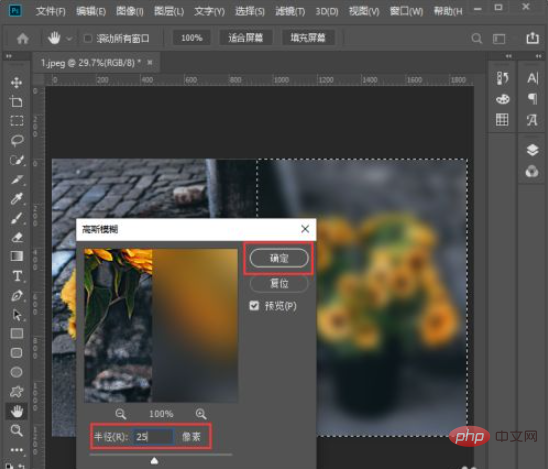Open the 图像(I) menu
This screenshot has height=469, width=548.
pos(130,12)
